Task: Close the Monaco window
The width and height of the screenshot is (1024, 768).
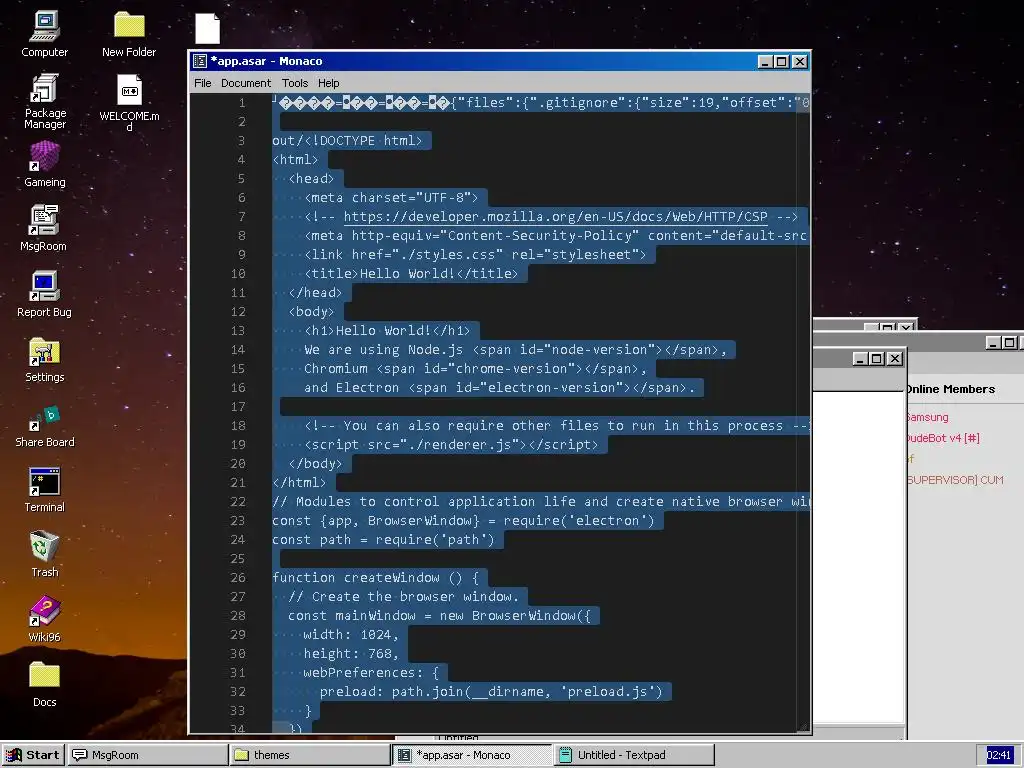Action: click(x=800, y=61)
